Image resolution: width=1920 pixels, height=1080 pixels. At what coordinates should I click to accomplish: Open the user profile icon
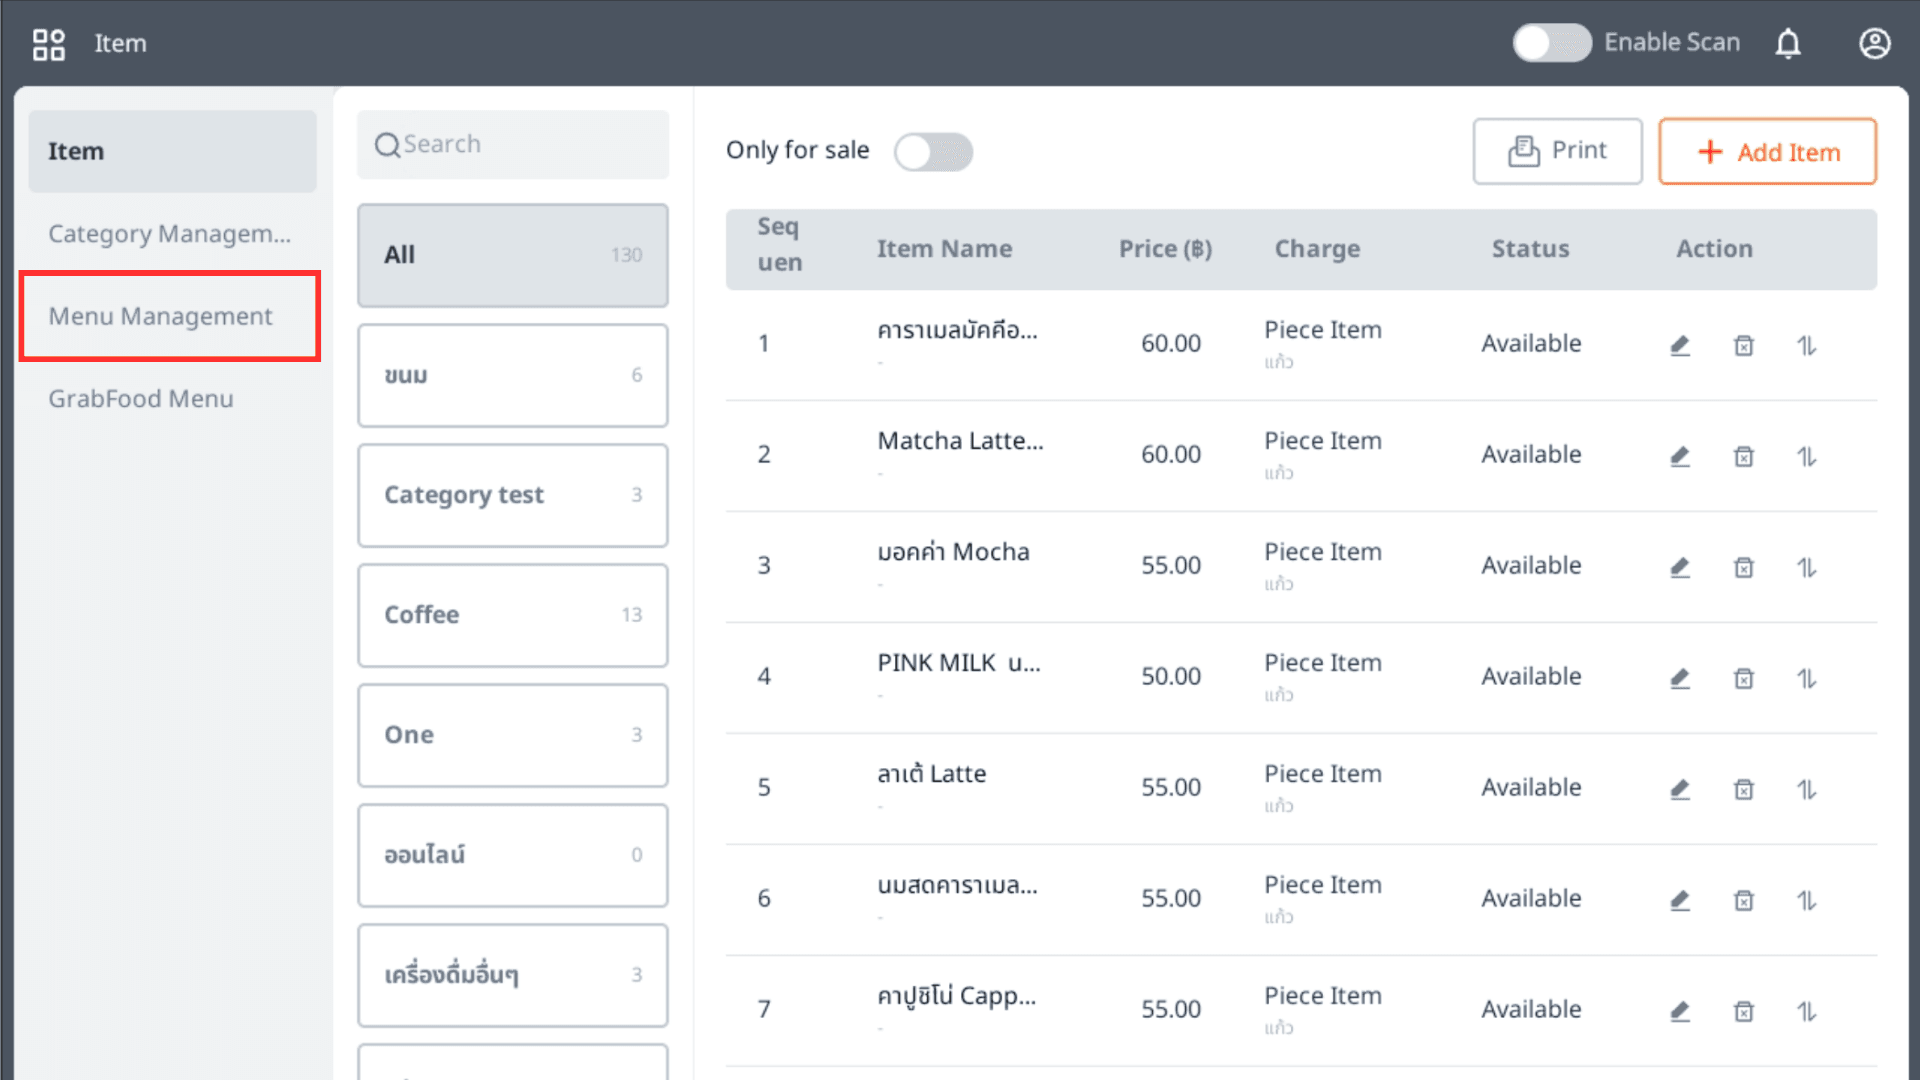(x=1874, y=44)
